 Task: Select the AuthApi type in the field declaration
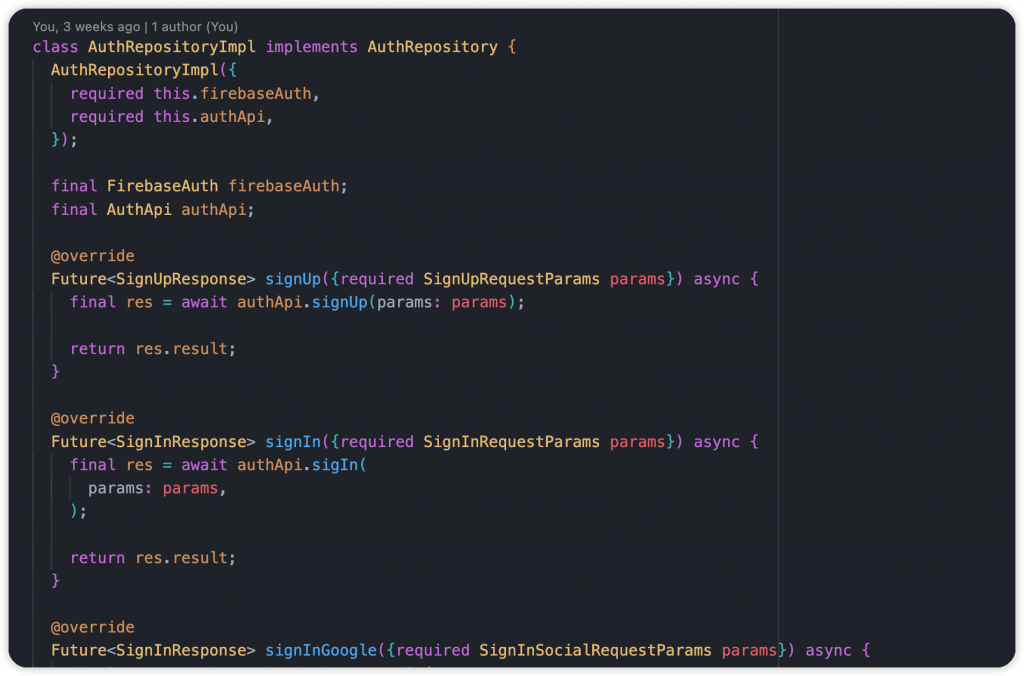139,210
